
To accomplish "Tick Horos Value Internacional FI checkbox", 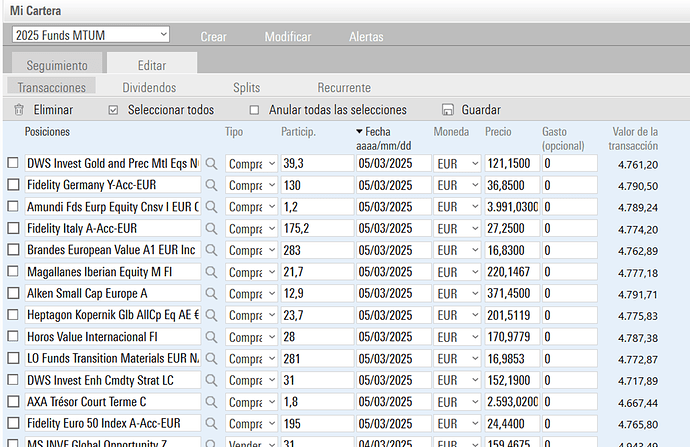I will coord(13,337).
